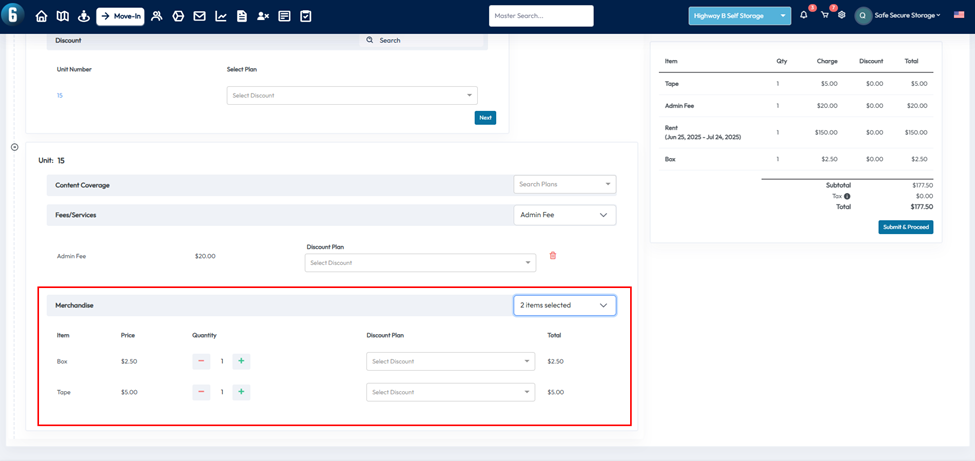975x461 pixels.
Task: Open the notifications bell icon
Action: [804, 15]
